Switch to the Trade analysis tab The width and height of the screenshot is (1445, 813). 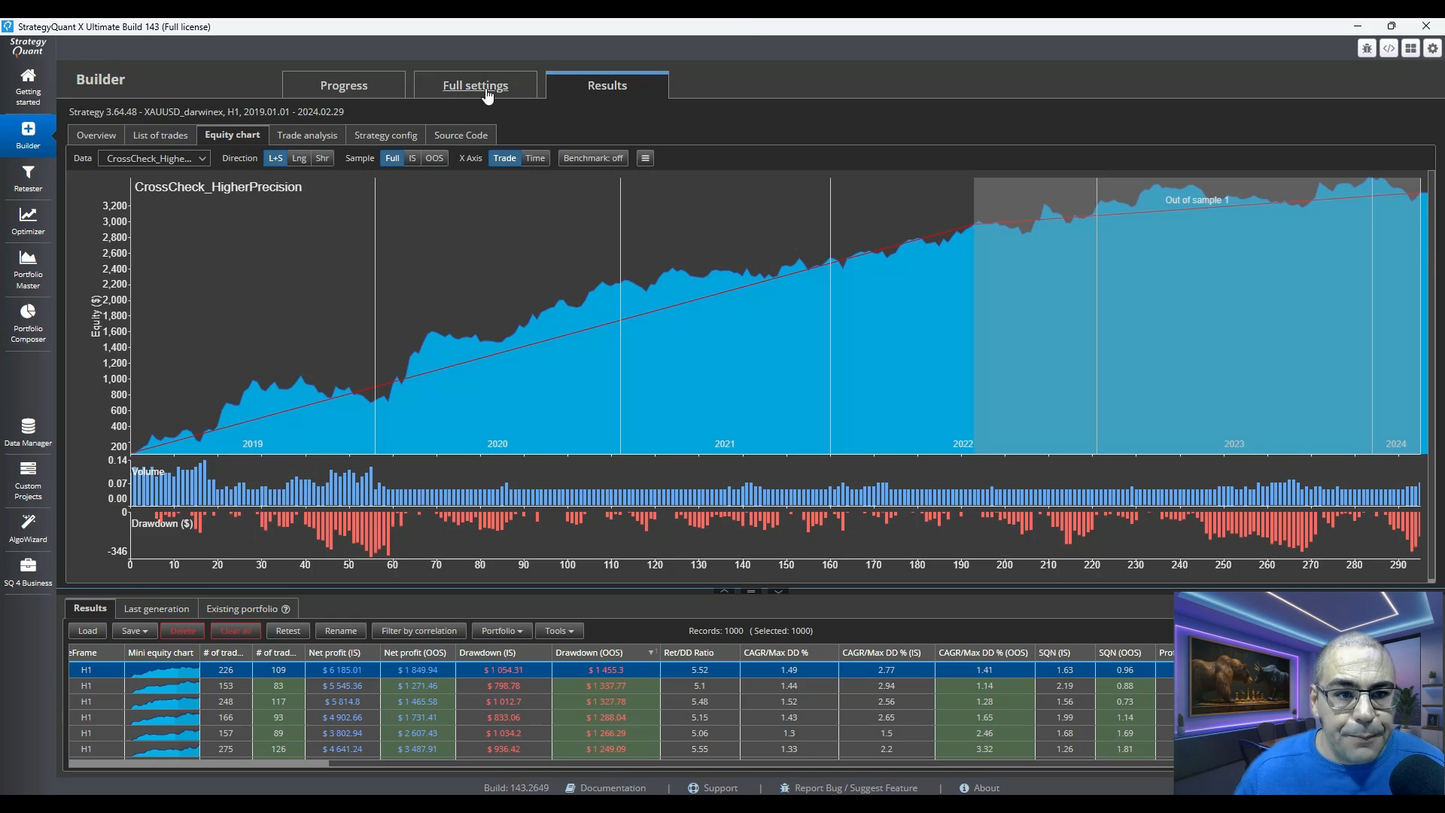307,135
